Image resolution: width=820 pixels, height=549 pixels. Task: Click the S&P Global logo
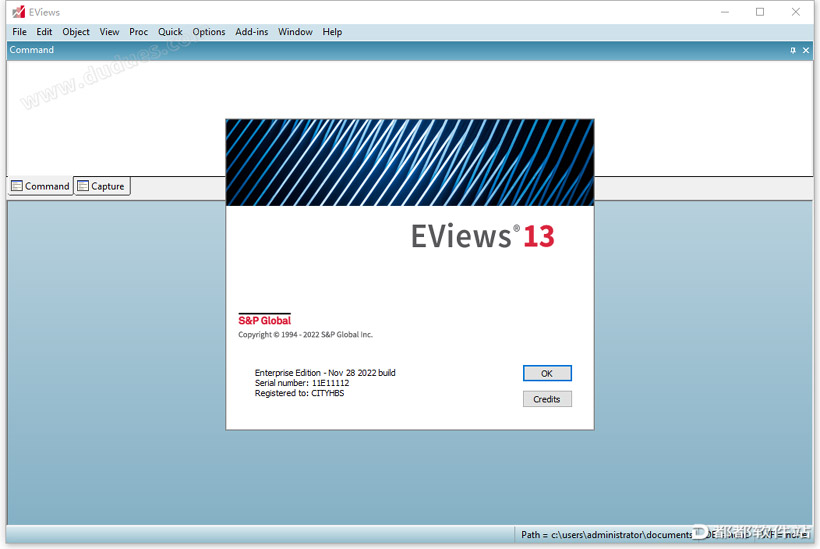click(x=265, y=320)
